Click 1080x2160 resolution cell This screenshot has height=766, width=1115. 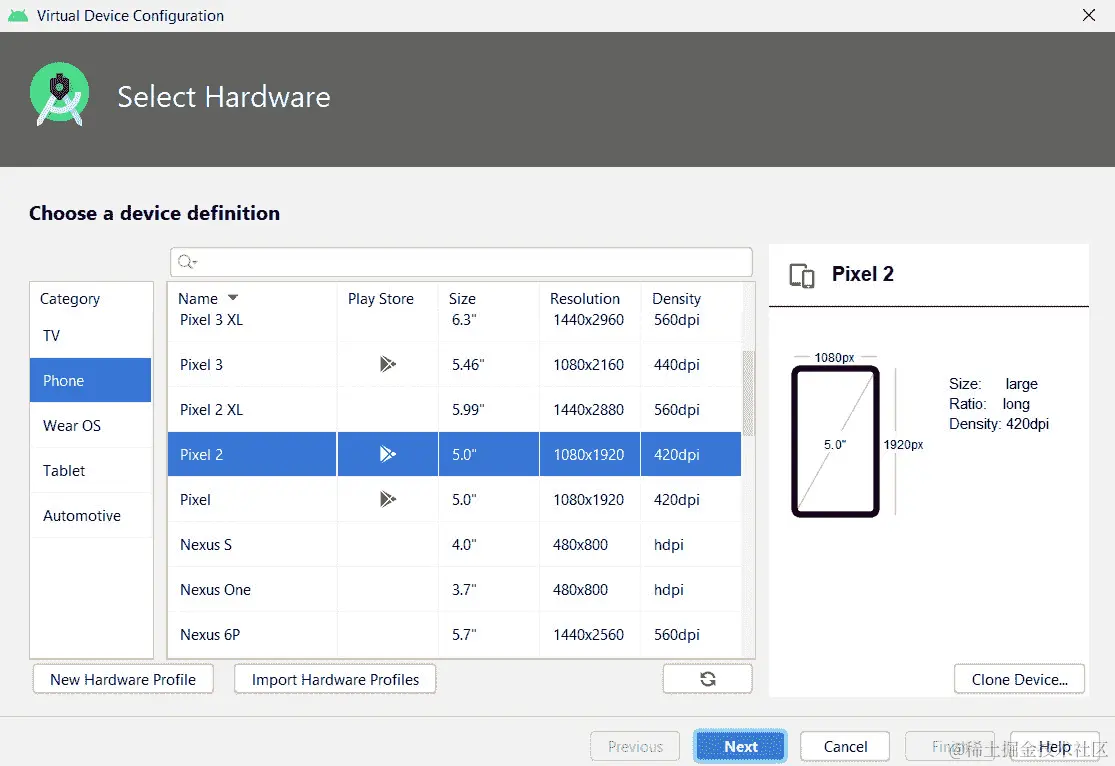point(588,365)
